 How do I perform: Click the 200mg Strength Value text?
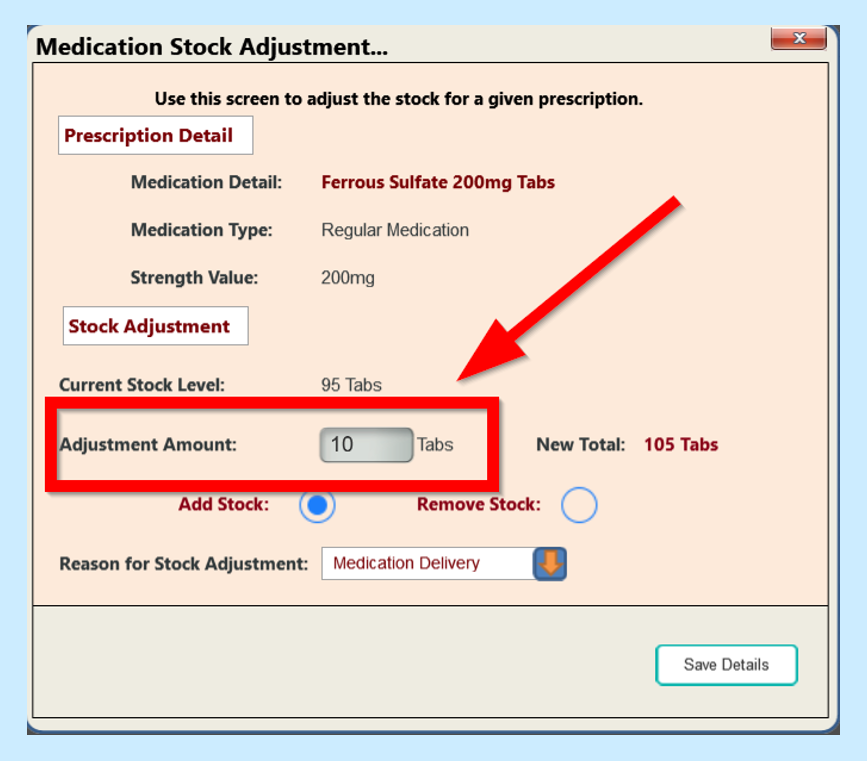point(348,278)
